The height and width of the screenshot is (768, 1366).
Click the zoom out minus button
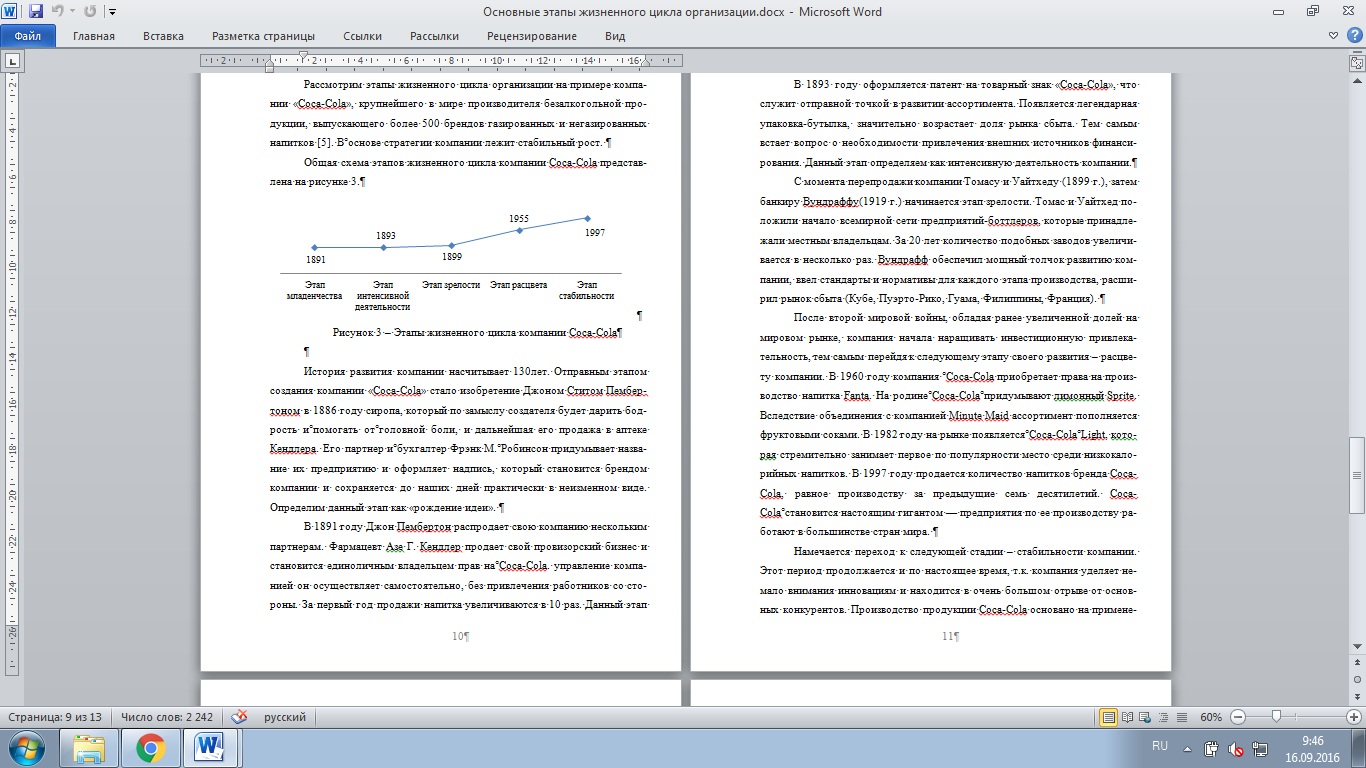click(x=1238, y=717)
